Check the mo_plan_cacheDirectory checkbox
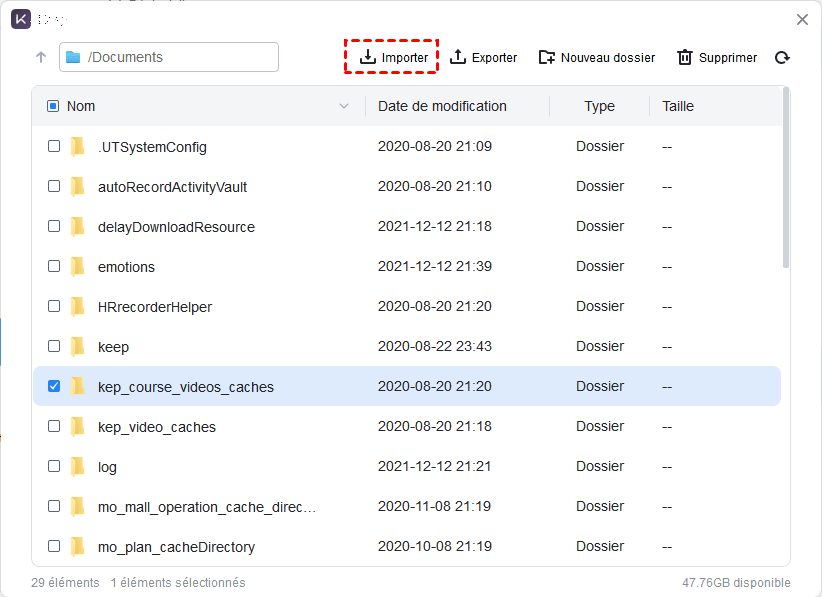This screenshot has width=822, height=597. [x=54, y=546]
